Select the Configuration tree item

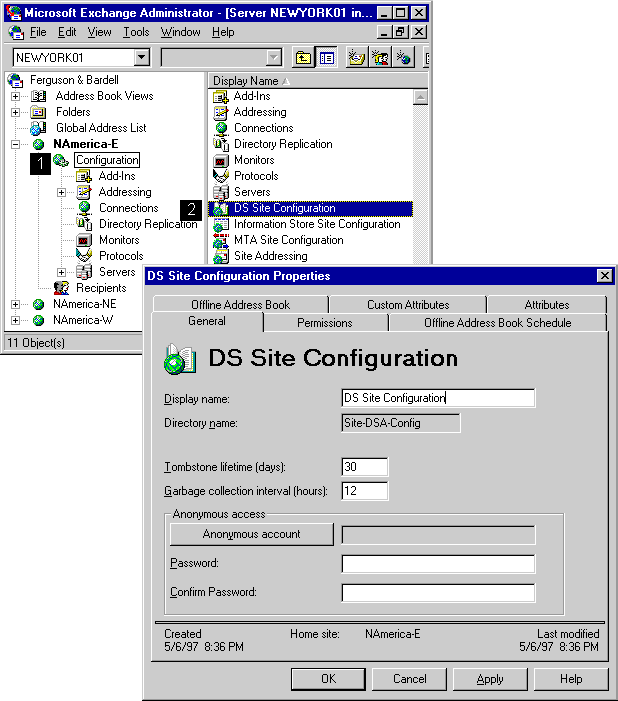coord(107,160)
